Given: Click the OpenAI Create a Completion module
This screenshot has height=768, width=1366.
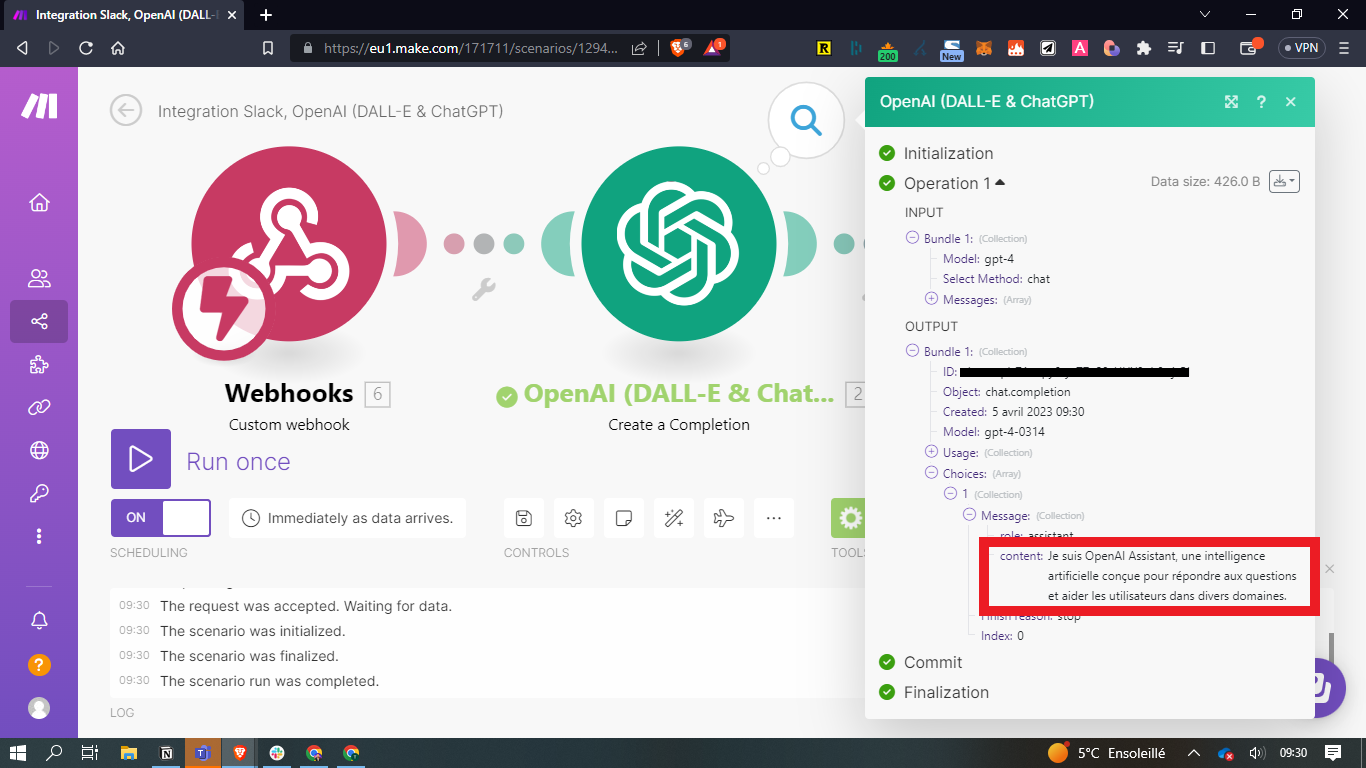Looking at the screenshot, I should [x=678, y=244].
